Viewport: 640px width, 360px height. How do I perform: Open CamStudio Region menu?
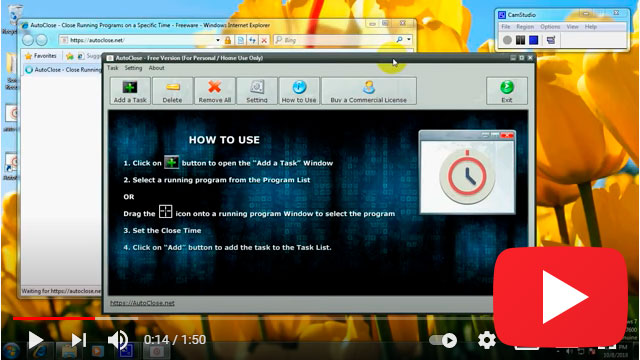point(525,27)
